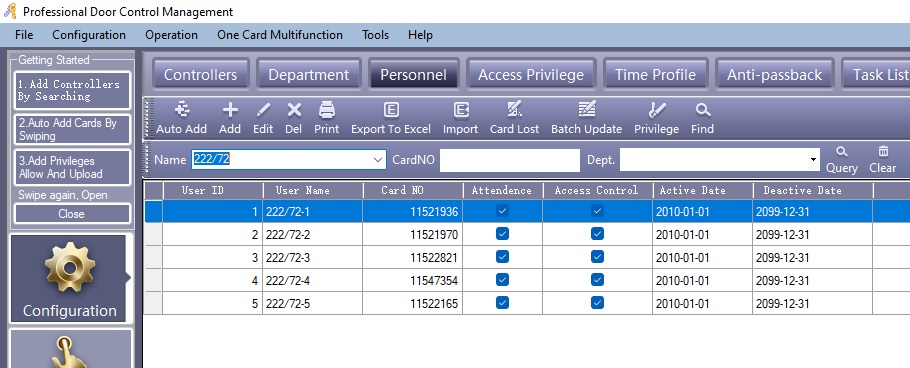Image resolution: width=910 pixels, height=368 pixels.
Task: Close the Getting Started panel
Action: coord(73,214)
